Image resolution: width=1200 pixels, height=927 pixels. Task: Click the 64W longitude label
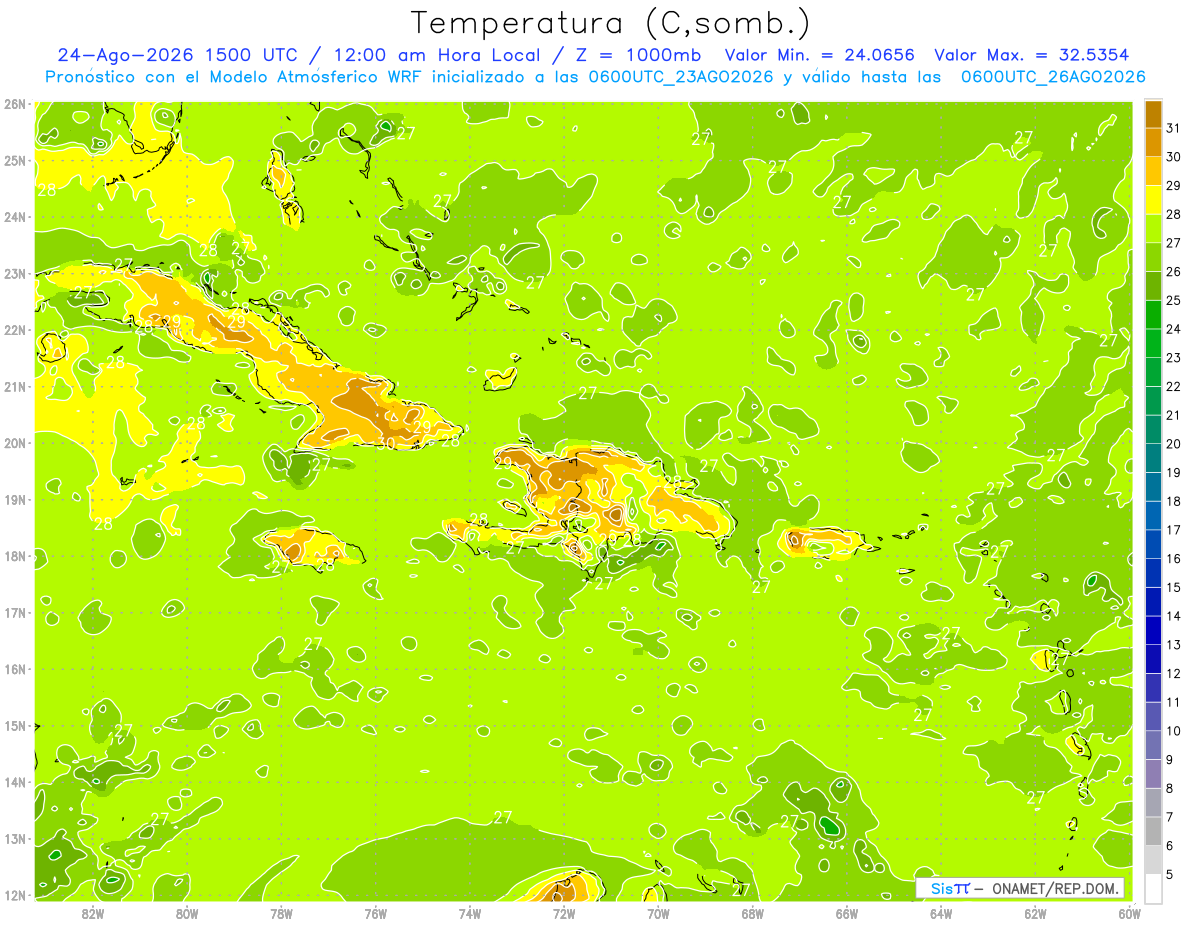point(941,913)
